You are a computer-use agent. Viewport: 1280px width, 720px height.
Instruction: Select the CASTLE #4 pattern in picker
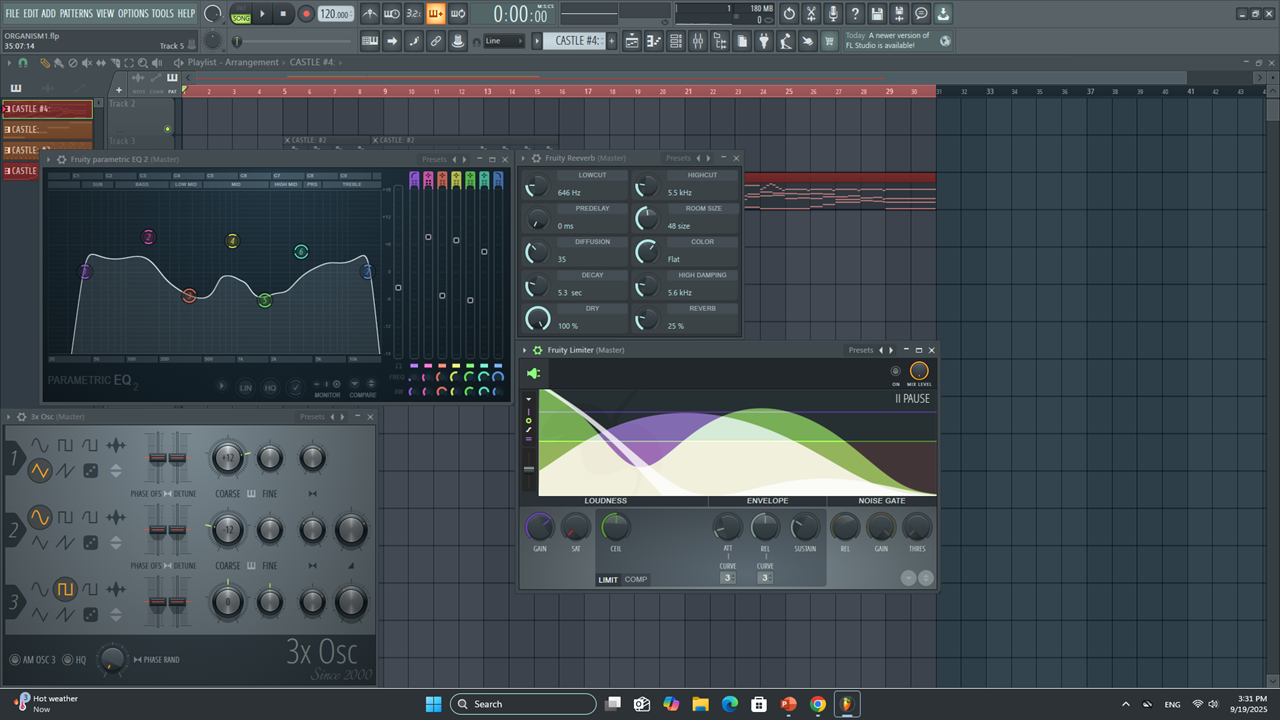pos(48,109)
